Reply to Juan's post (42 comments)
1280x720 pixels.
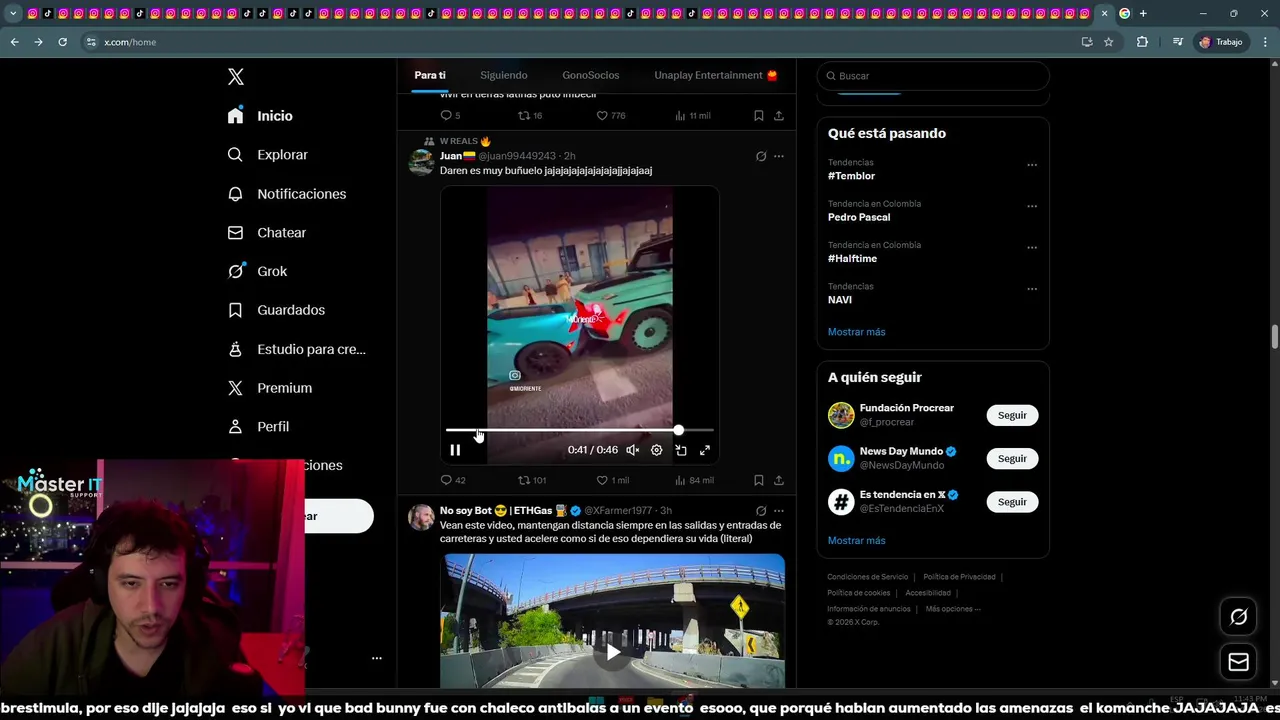coord(453,480)
